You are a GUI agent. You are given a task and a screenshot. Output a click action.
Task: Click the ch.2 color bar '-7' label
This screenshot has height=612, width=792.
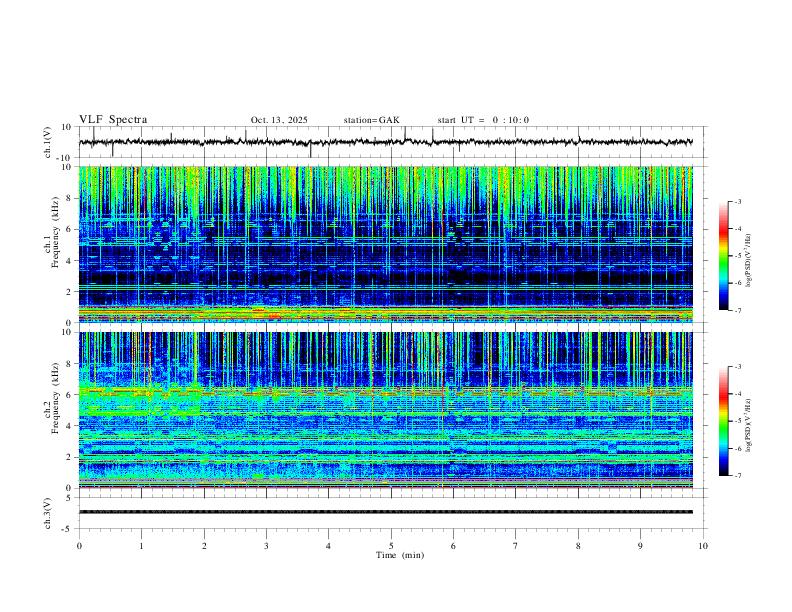tap(737, 476)
